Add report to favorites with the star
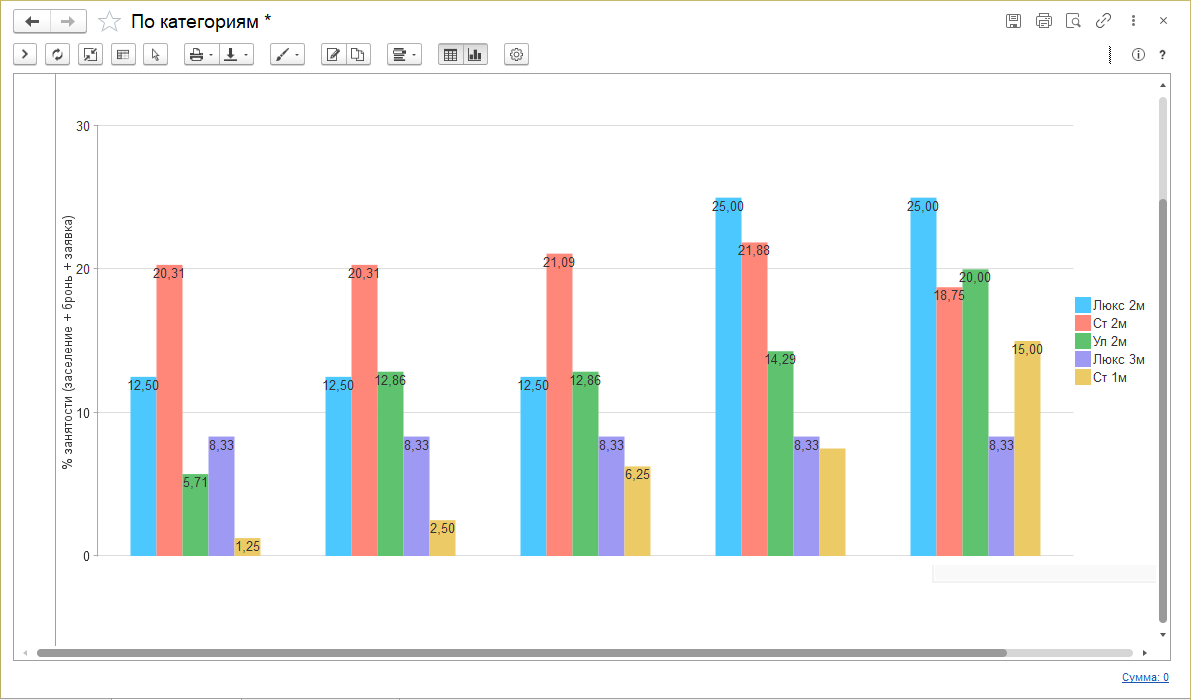Screen dimensions: 1191x700 tap(109, 21)
